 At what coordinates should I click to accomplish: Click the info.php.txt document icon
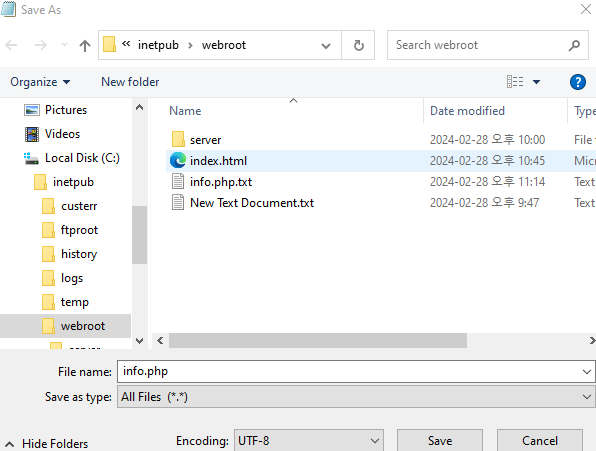pos(178,181)
